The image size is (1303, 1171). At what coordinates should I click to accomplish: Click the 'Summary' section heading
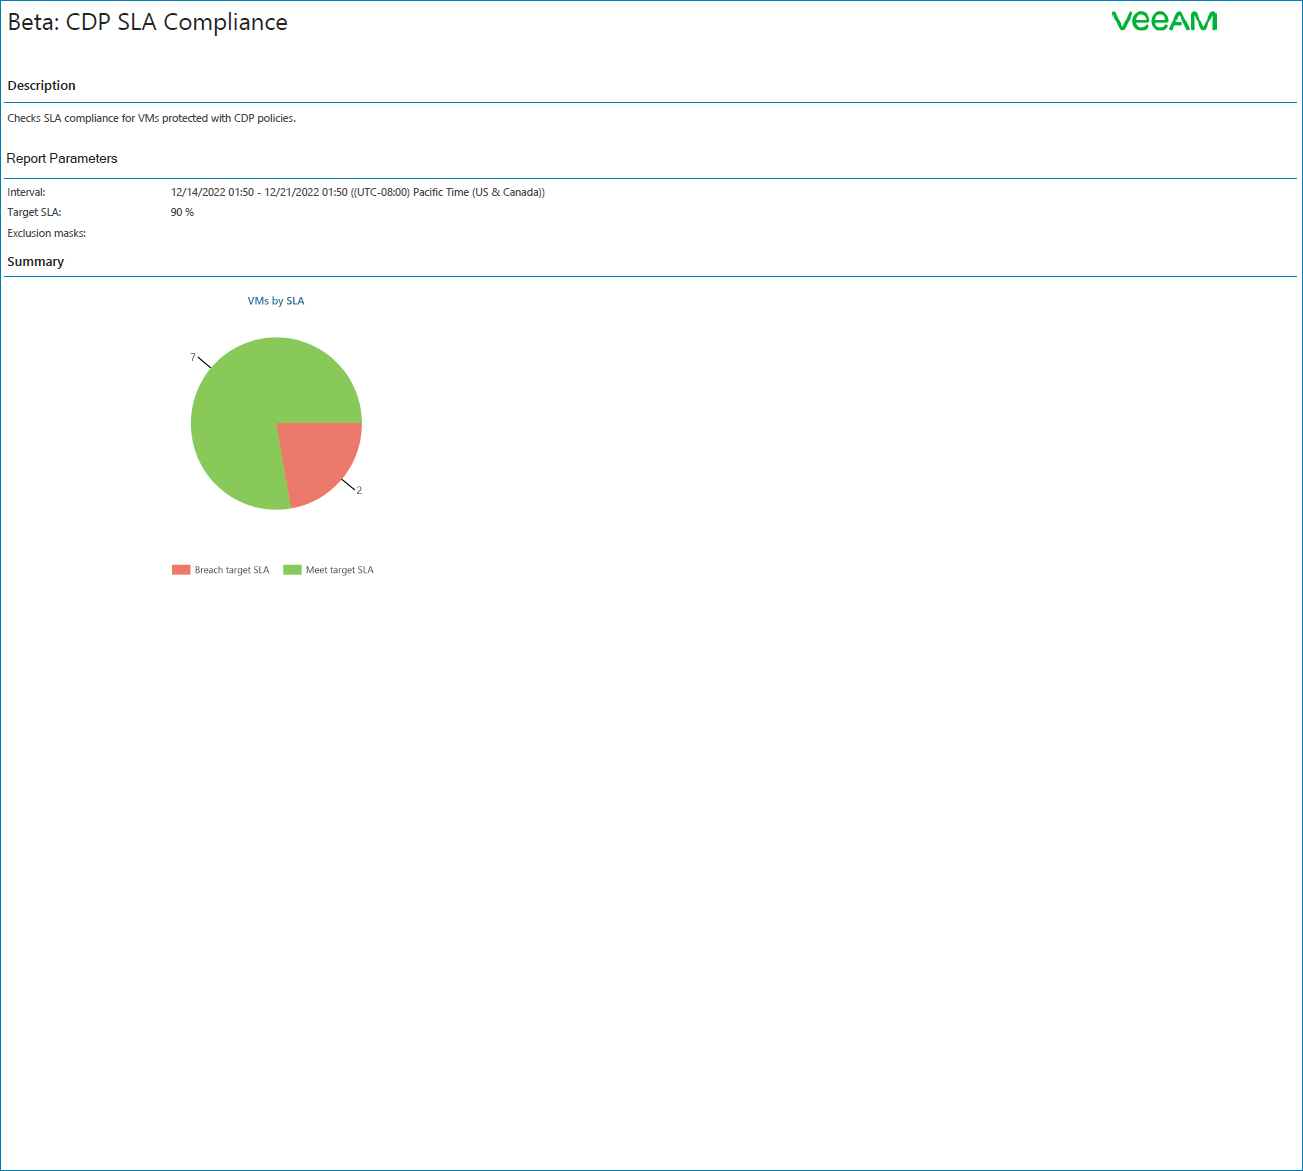click(36, 262)
